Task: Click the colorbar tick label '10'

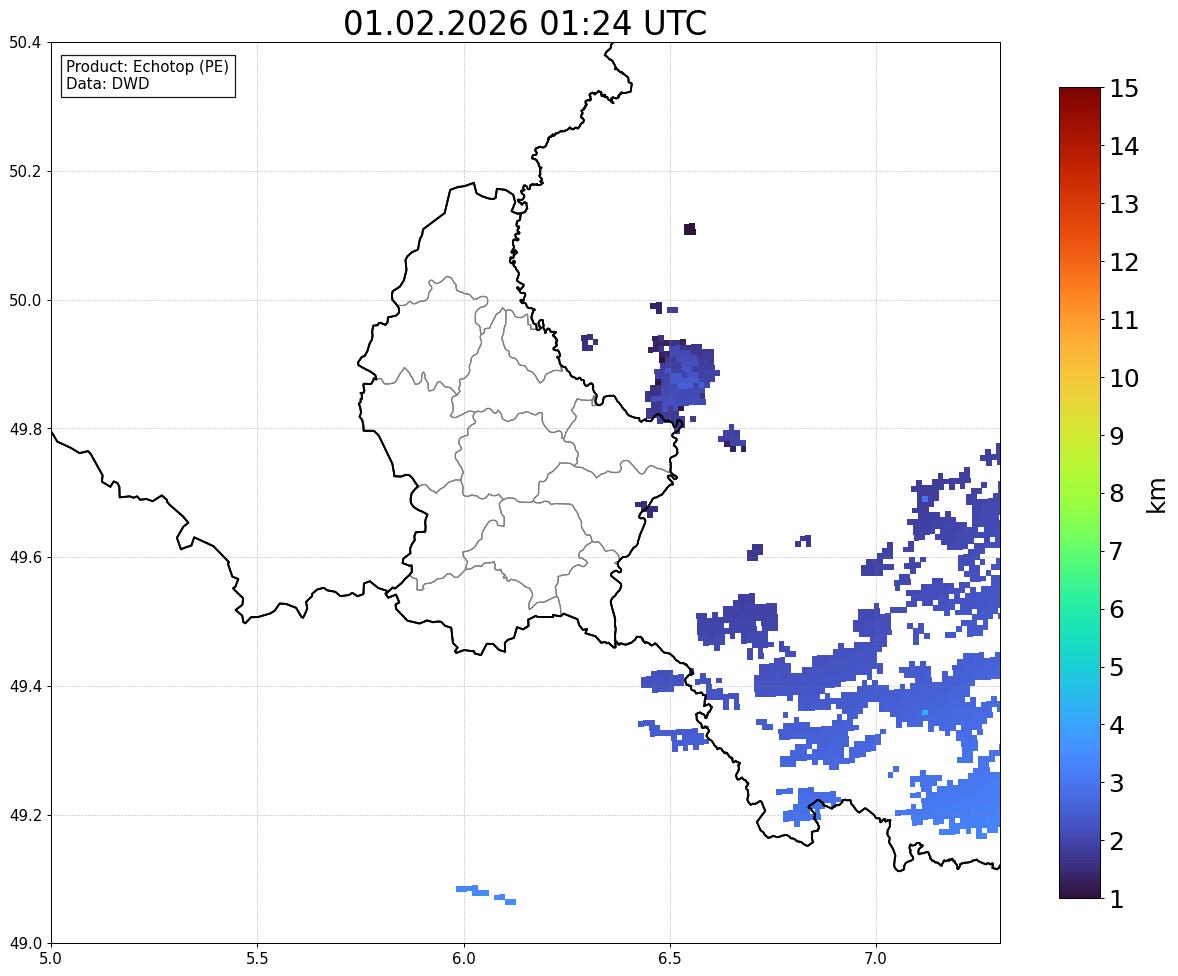Action: coord(1124,378)
